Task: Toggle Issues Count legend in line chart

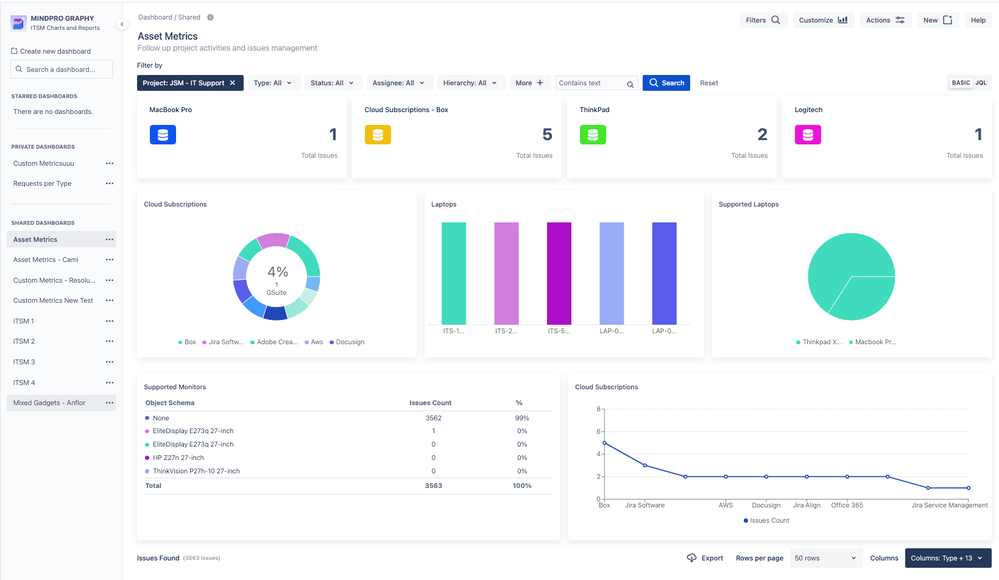Action: point(766,521)
